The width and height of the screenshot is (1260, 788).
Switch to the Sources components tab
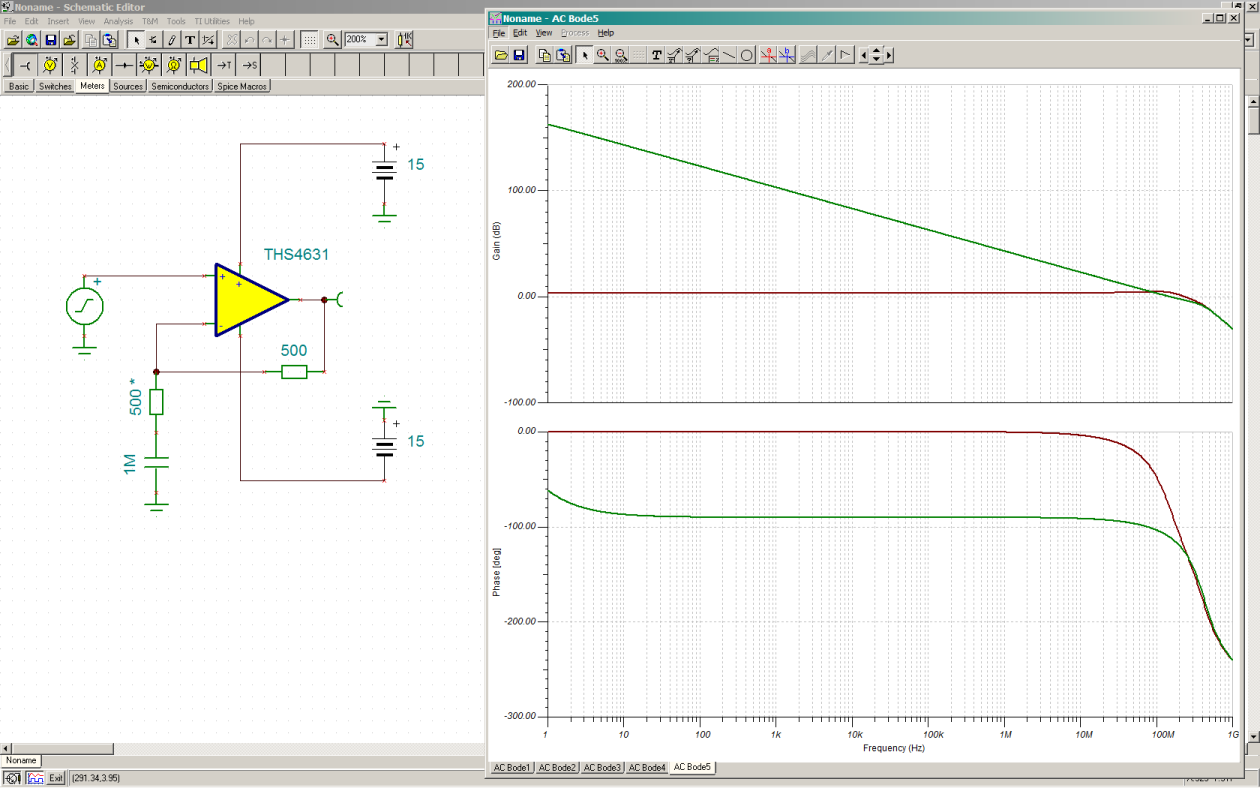[x=128, y=87]
